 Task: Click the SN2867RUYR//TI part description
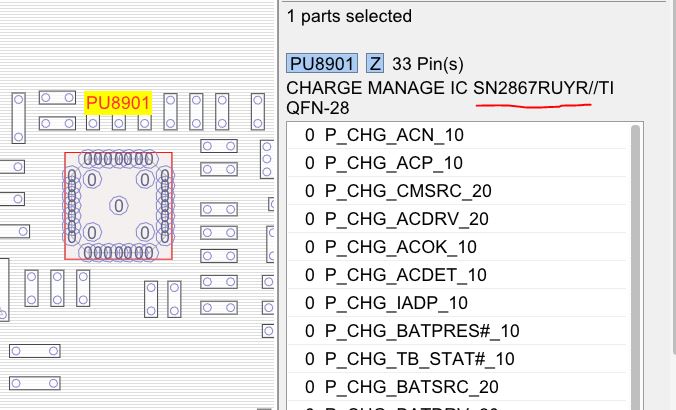point(543,88)
